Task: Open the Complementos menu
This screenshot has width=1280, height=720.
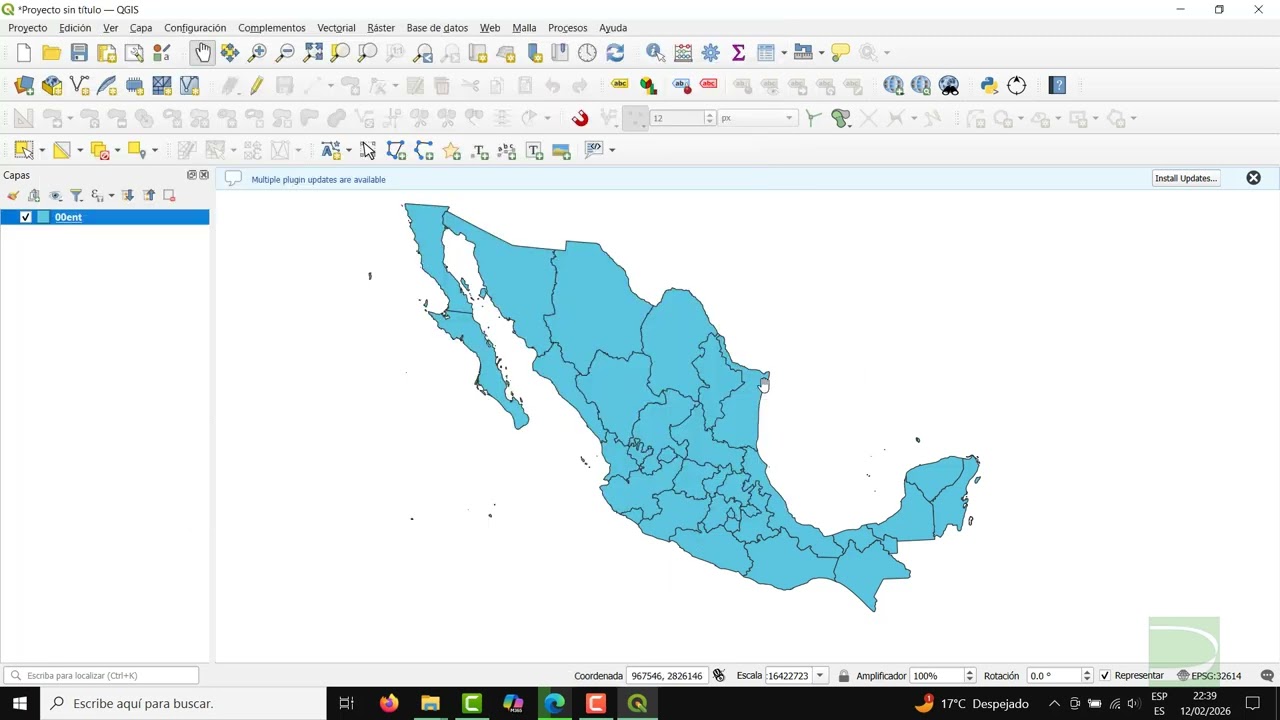Action: [272, 28]
